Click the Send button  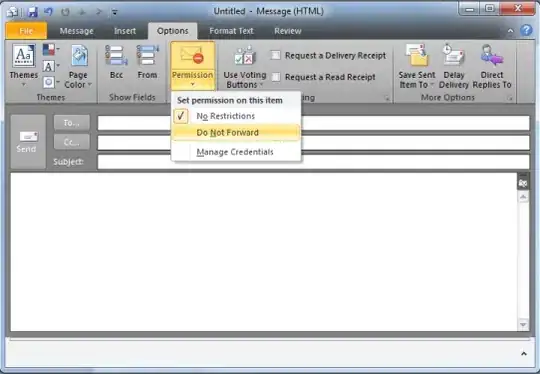coord(28,142)
